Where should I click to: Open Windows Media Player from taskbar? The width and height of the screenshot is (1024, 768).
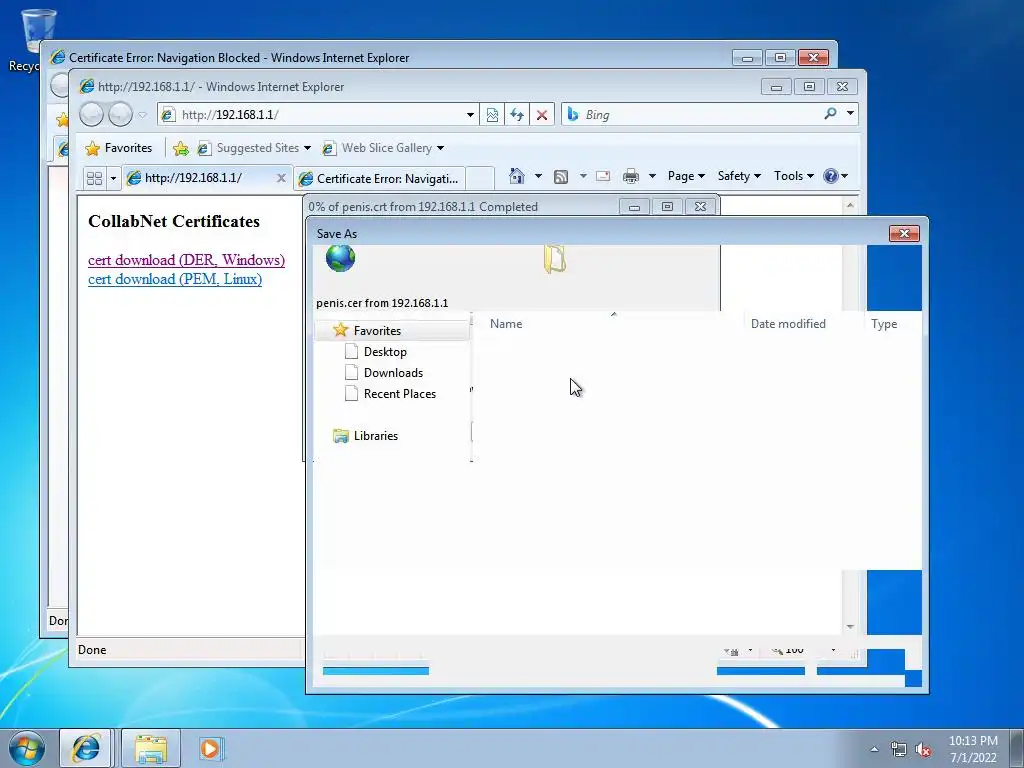click(211, 748)
